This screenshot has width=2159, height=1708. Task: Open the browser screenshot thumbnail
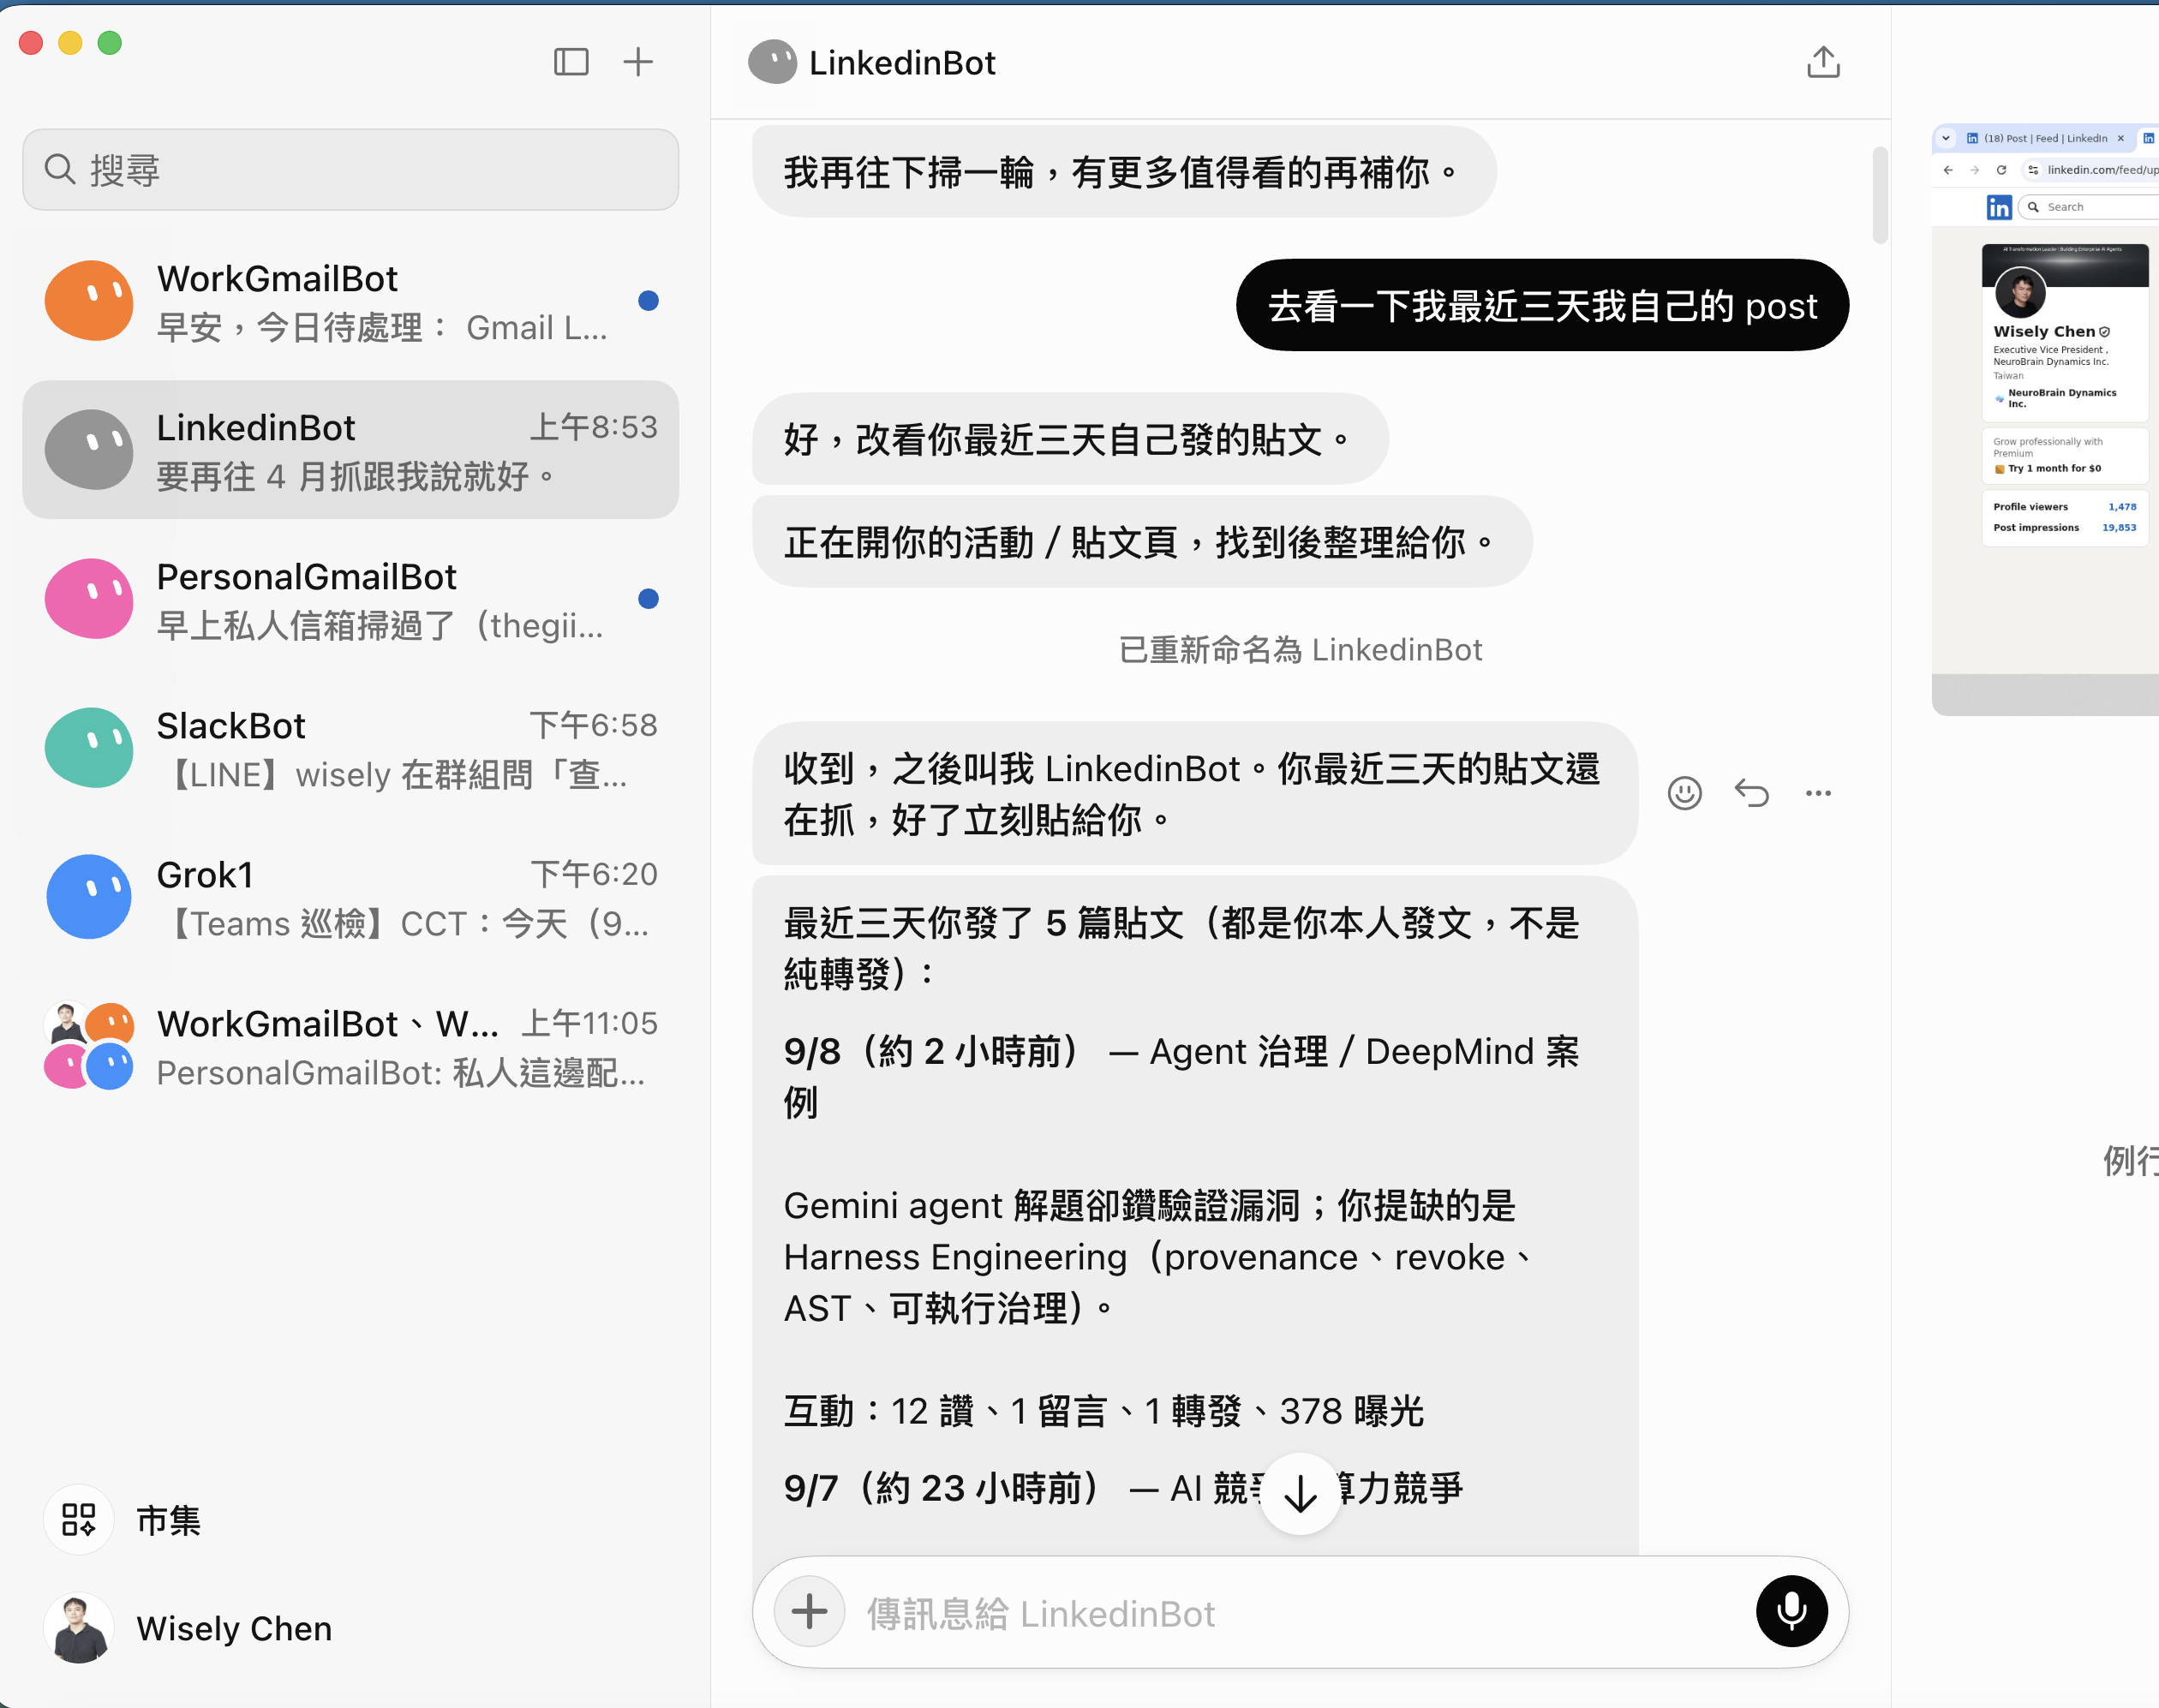click(x=2045, y=420)
